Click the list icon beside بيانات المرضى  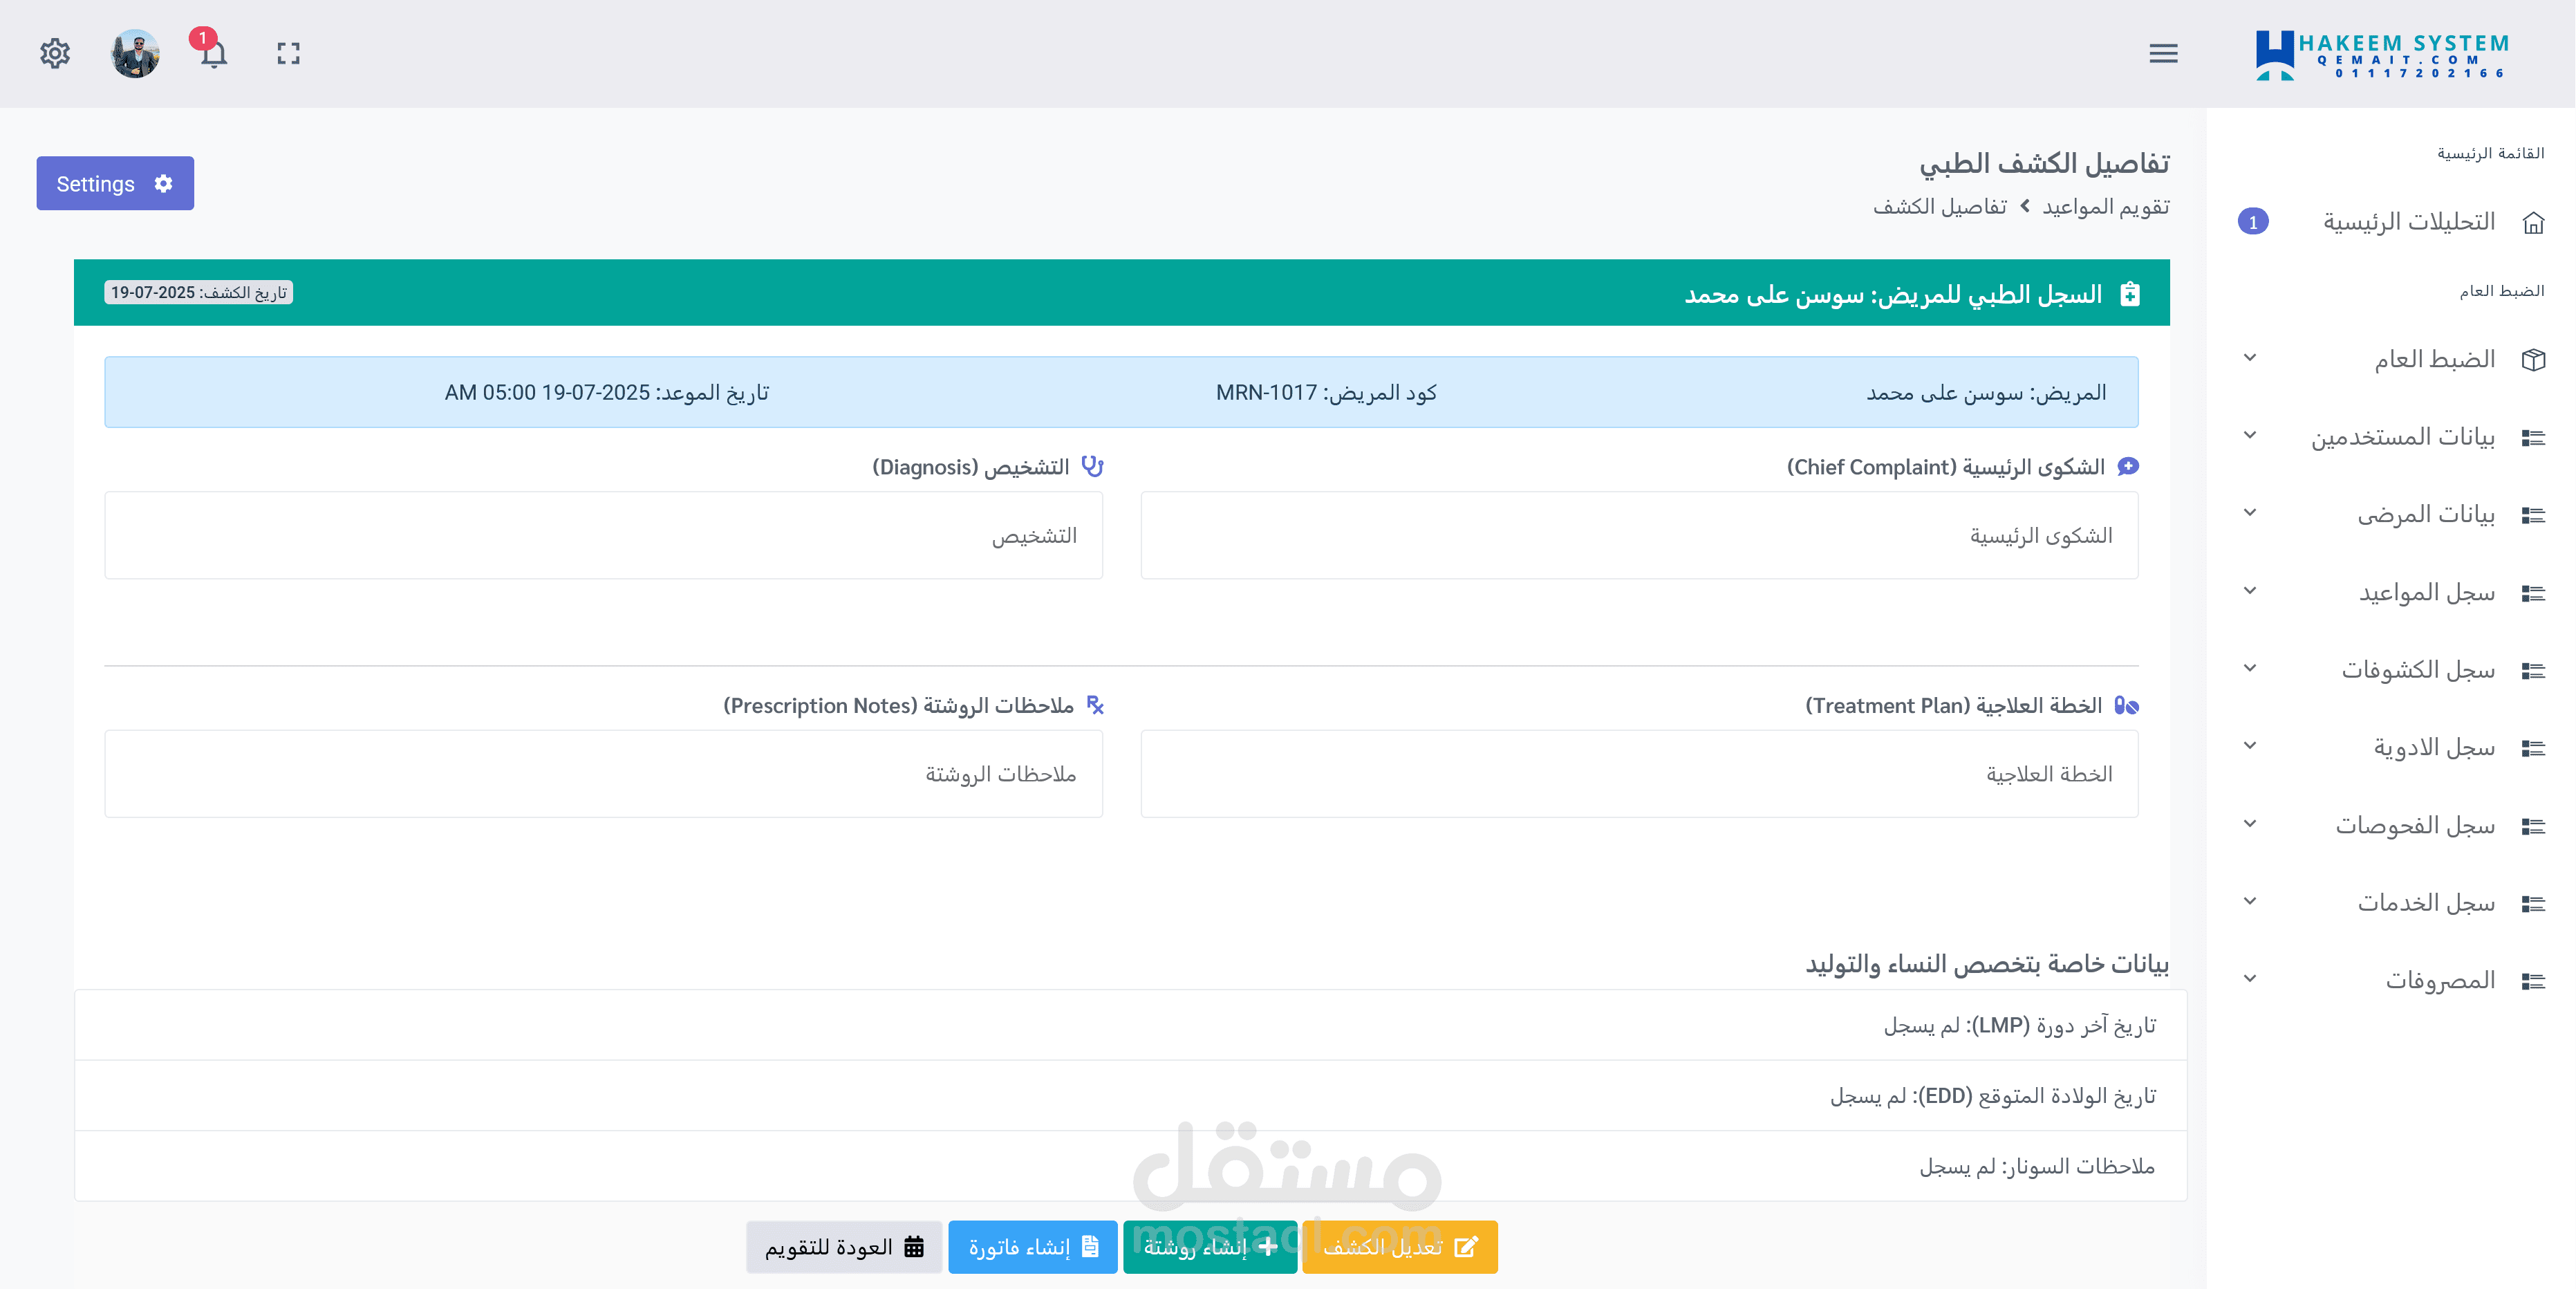2533,515
